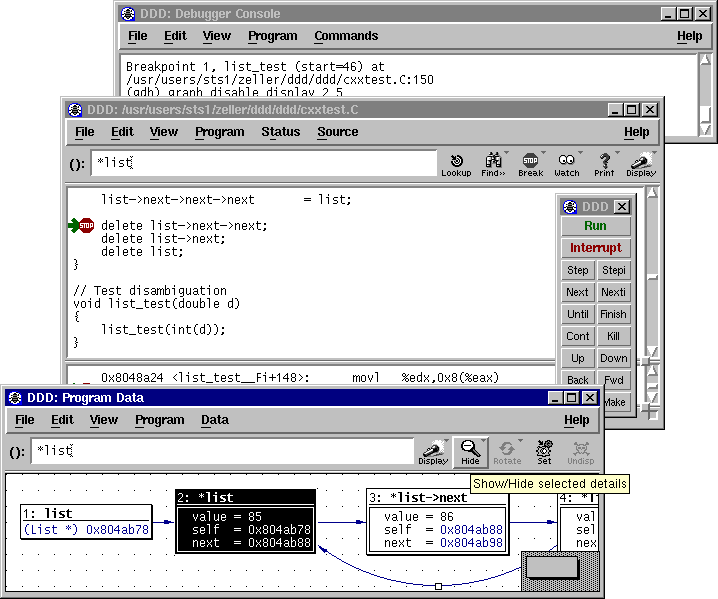Click DDD icon on command tool panel
The height and width of the screenshot is (599, 718).
coord(570,207)
